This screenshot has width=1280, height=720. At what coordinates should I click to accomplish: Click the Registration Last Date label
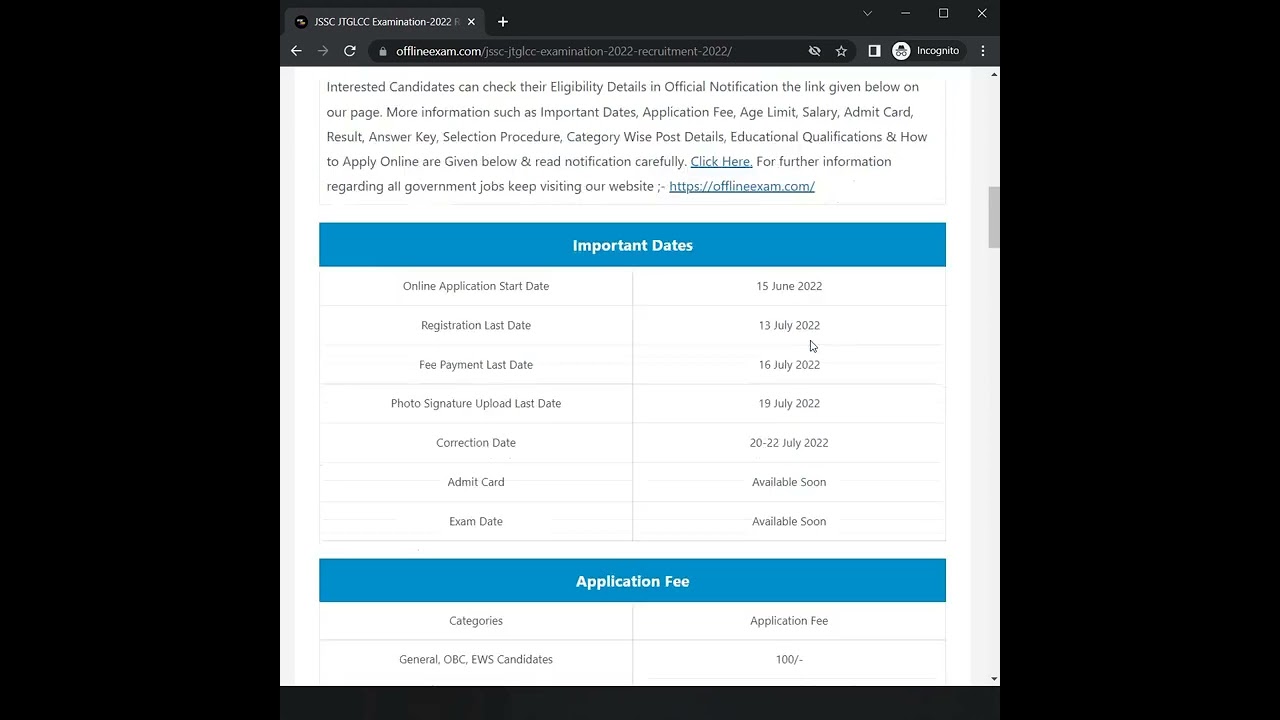coord(476,325)
